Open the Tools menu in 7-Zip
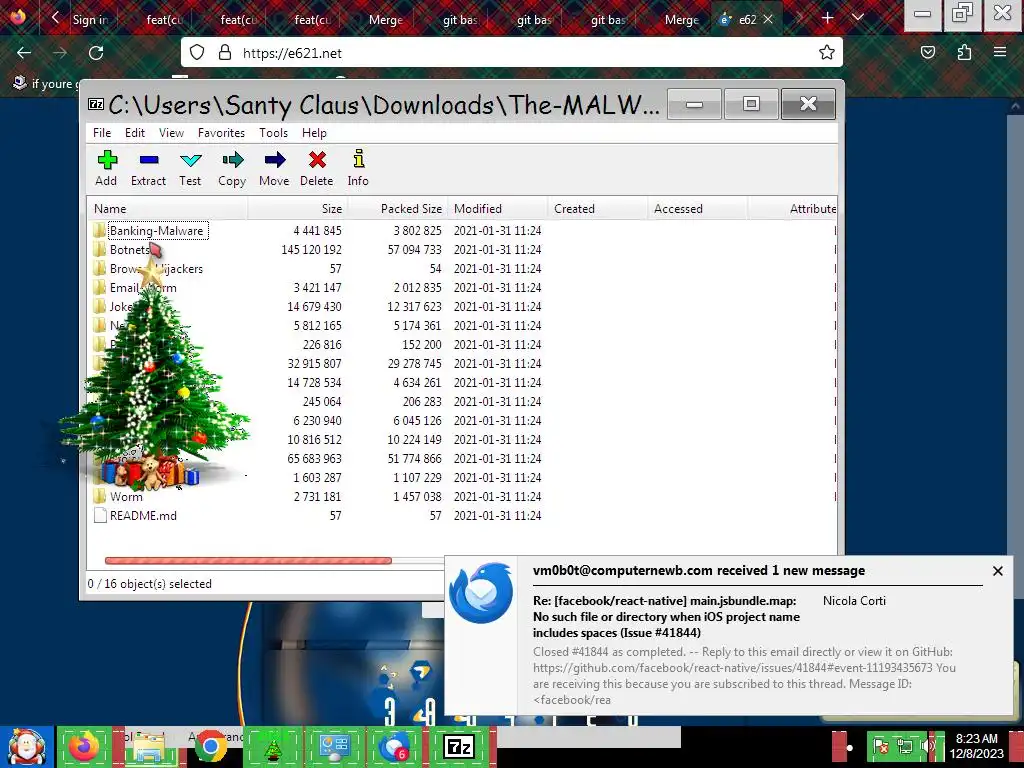The image size is (1024, 768). coord(273,133)
